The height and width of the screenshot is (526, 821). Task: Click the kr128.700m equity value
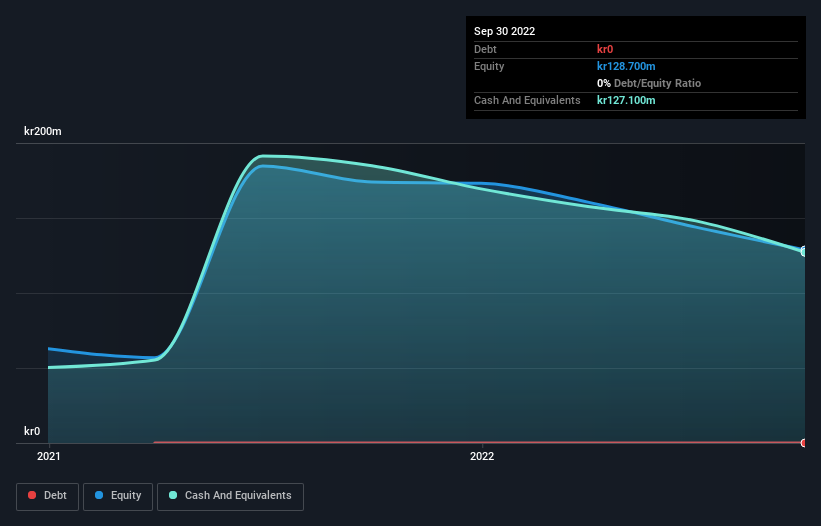pyautogui.click(x=626, y=66)
